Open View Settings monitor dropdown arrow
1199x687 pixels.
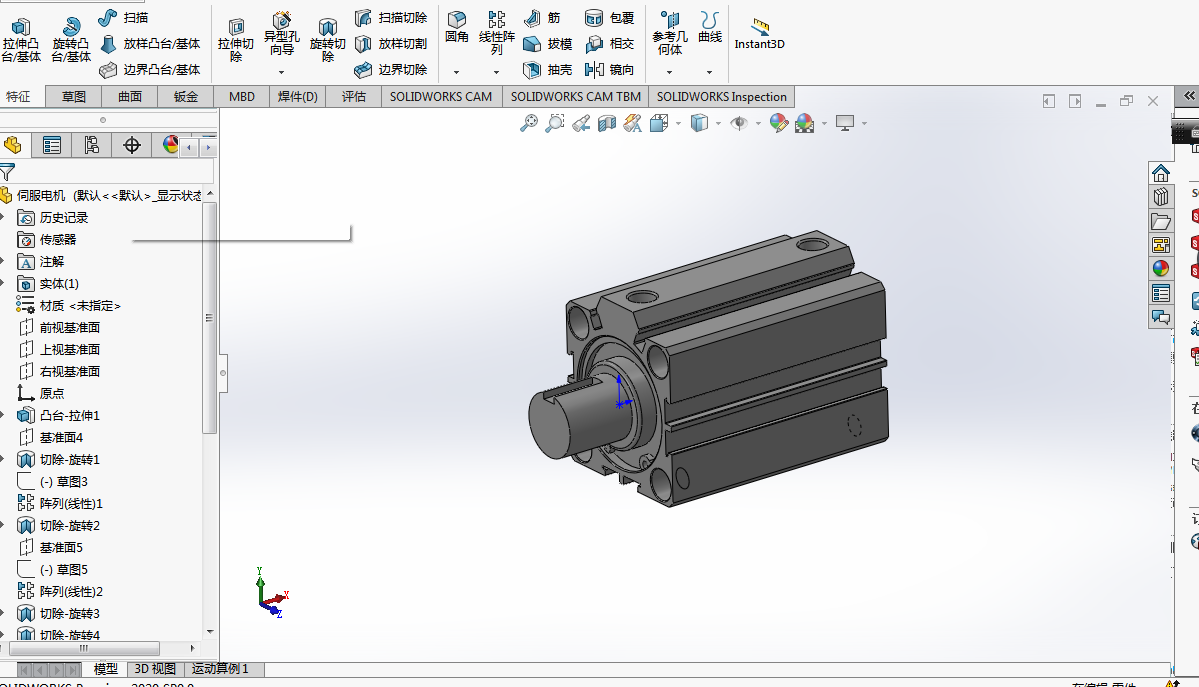coord(864,123)
